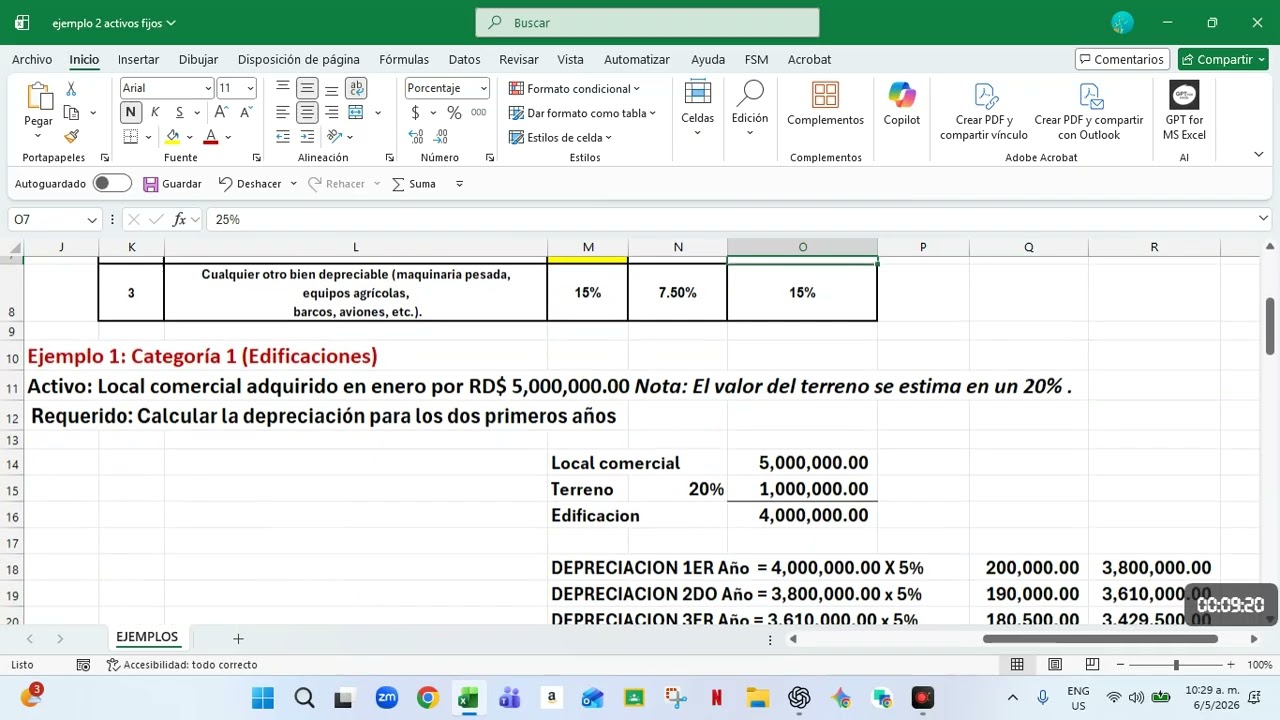
Task: Click the Comentarios button
Action: coord(1121,59)
